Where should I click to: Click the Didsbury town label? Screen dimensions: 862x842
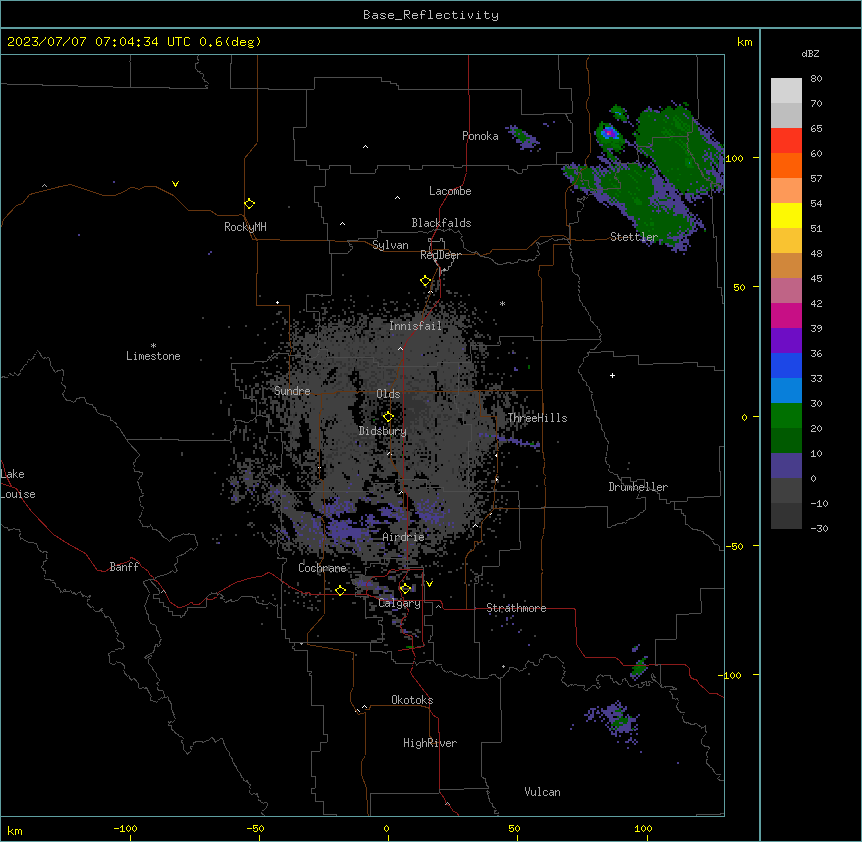tap(383, 431)
